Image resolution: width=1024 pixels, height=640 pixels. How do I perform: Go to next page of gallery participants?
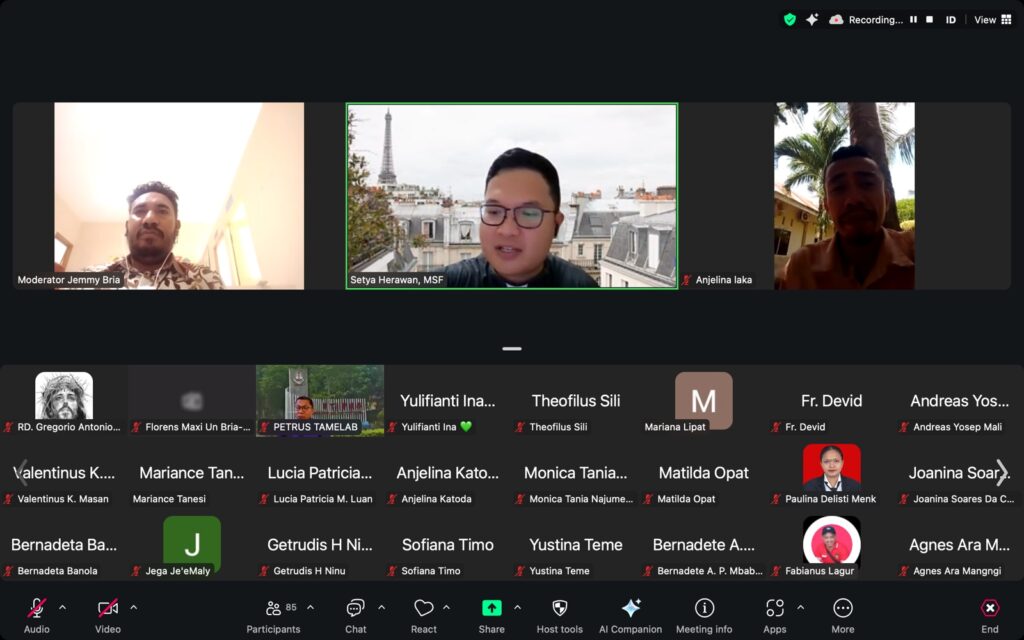point(1002,472)
